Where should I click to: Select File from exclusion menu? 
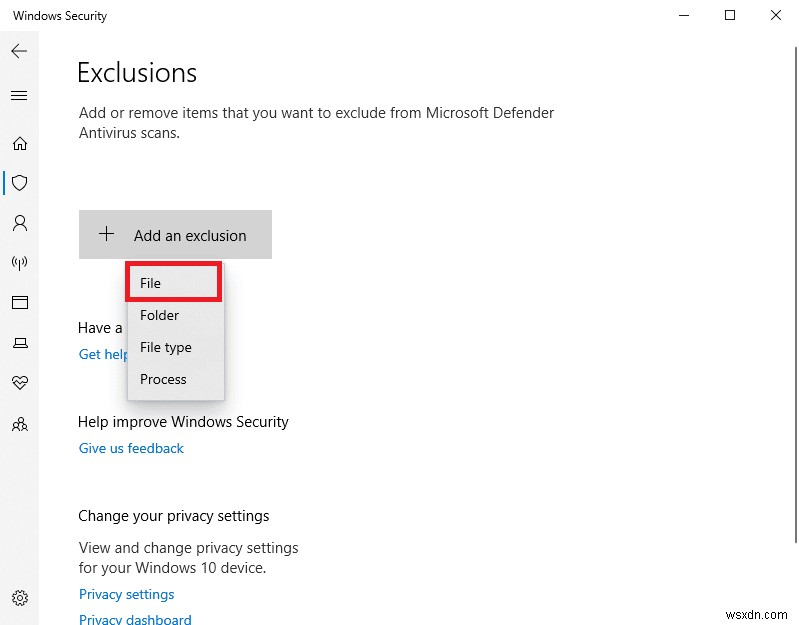coord(172,283)
